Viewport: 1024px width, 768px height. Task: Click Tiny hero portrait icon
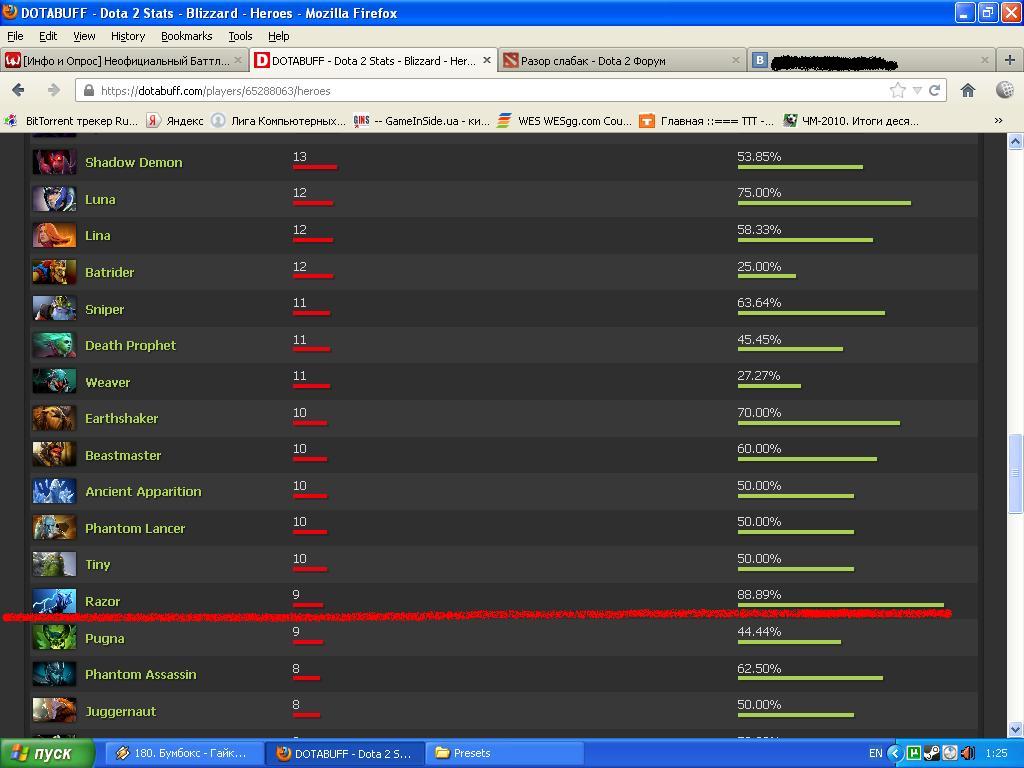pos(54,565)
